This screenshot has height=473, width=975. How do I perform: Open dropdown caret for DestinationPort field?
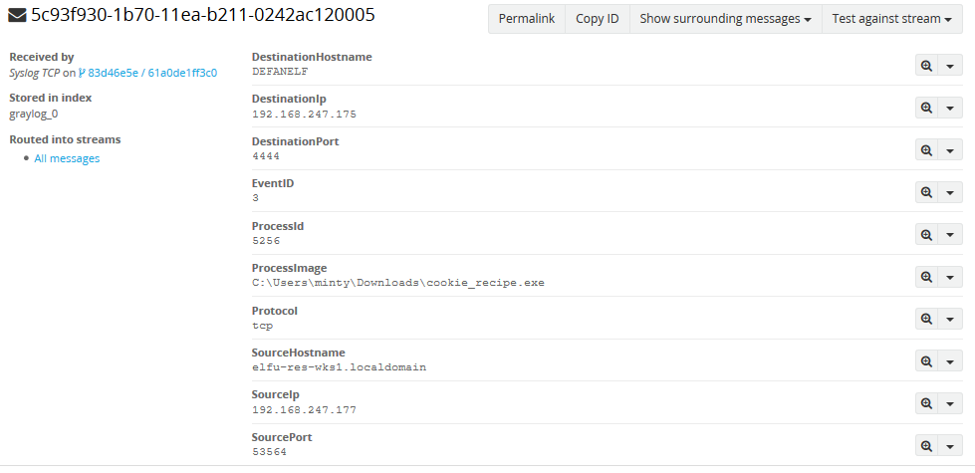point(950,150)
